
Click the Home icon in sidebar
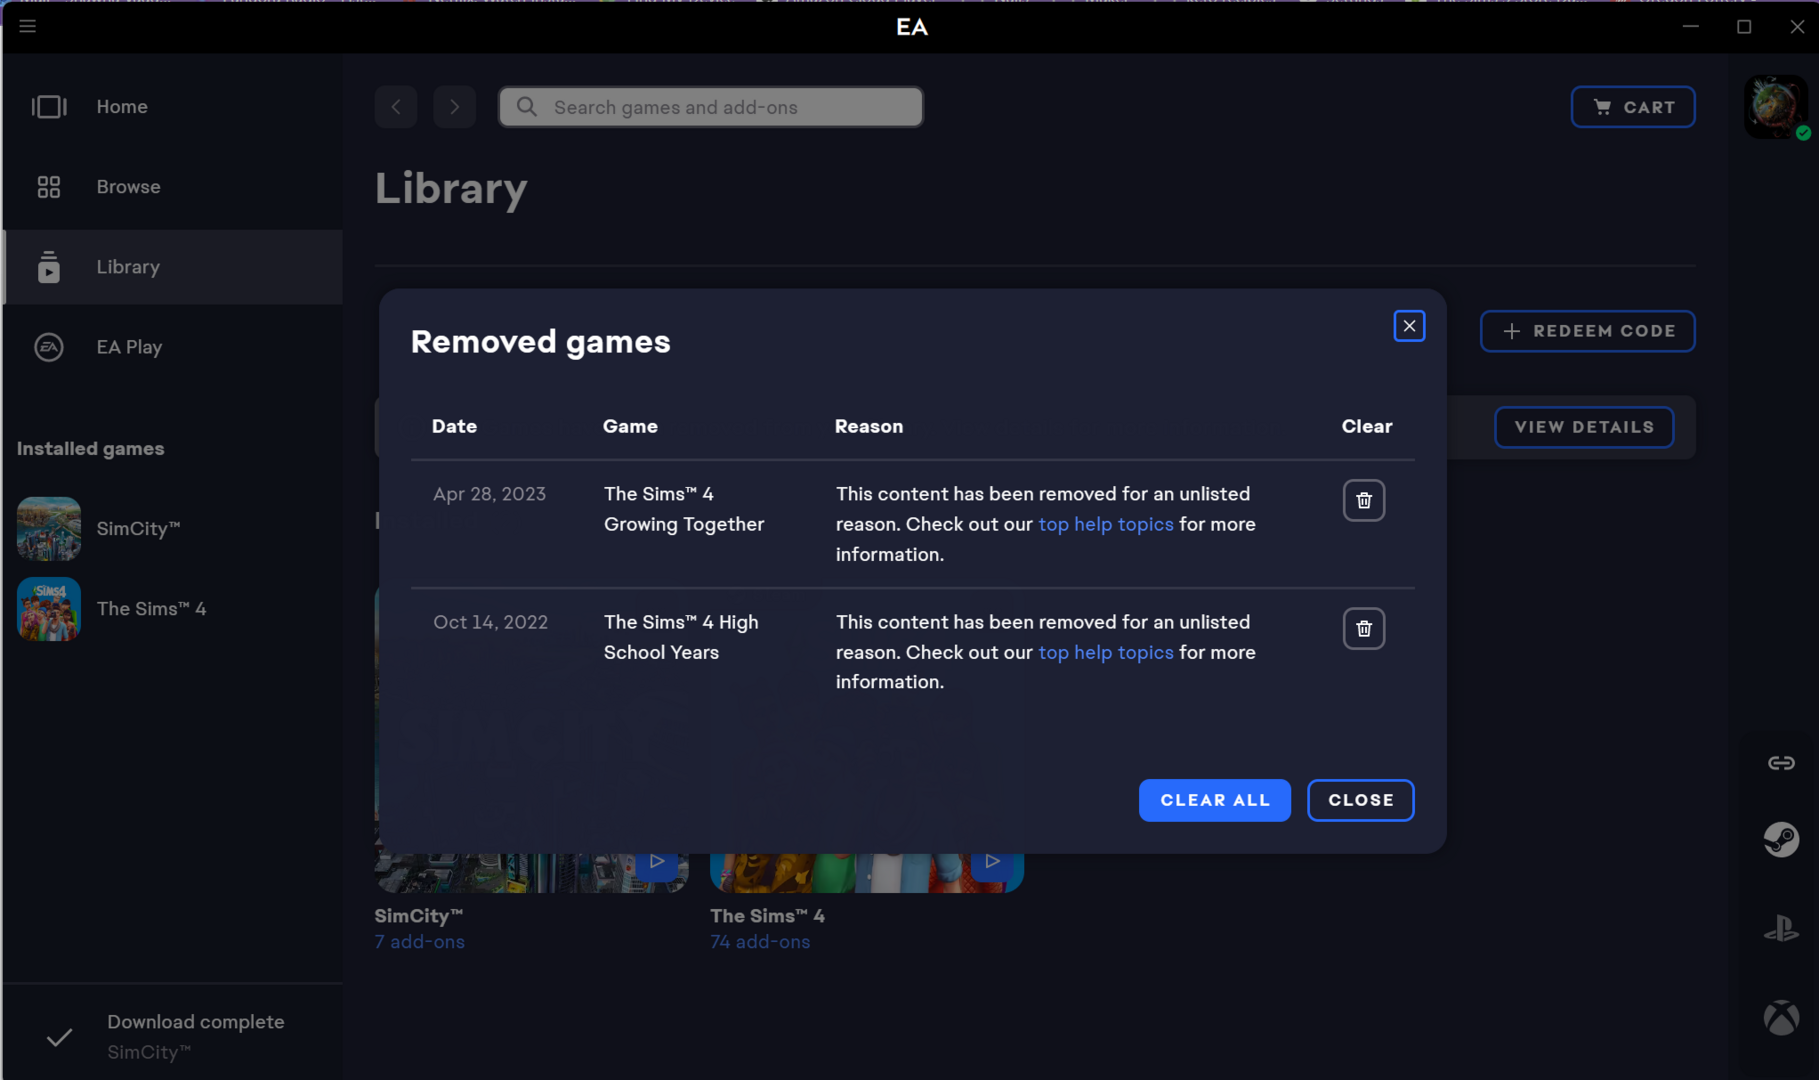(x=49, y=107)
